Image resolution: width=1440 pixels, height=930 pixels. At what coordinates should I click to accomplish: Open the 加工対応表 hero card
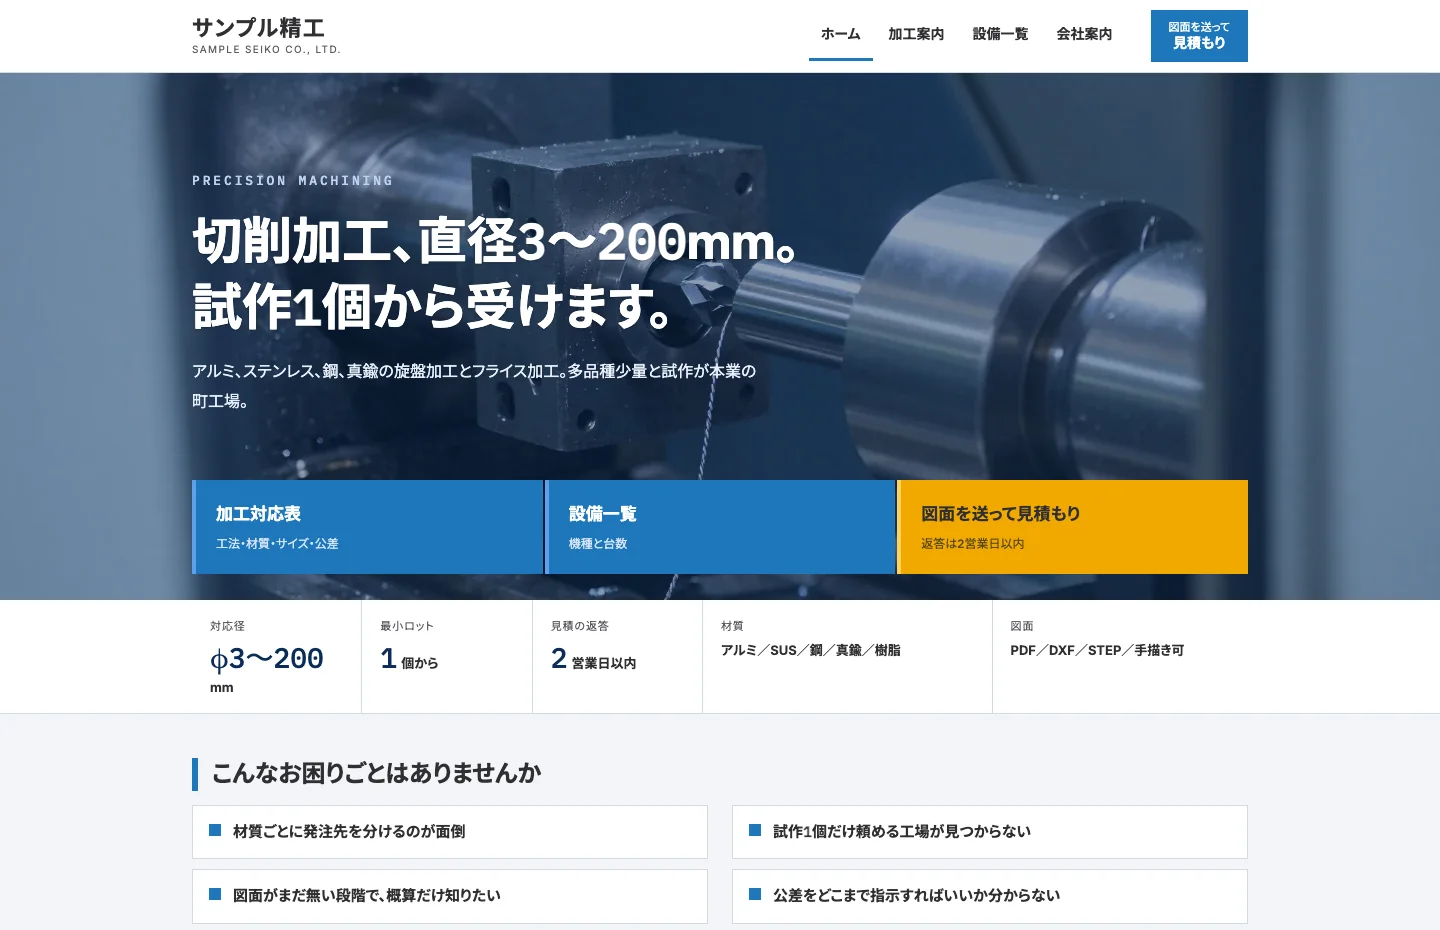368,527
